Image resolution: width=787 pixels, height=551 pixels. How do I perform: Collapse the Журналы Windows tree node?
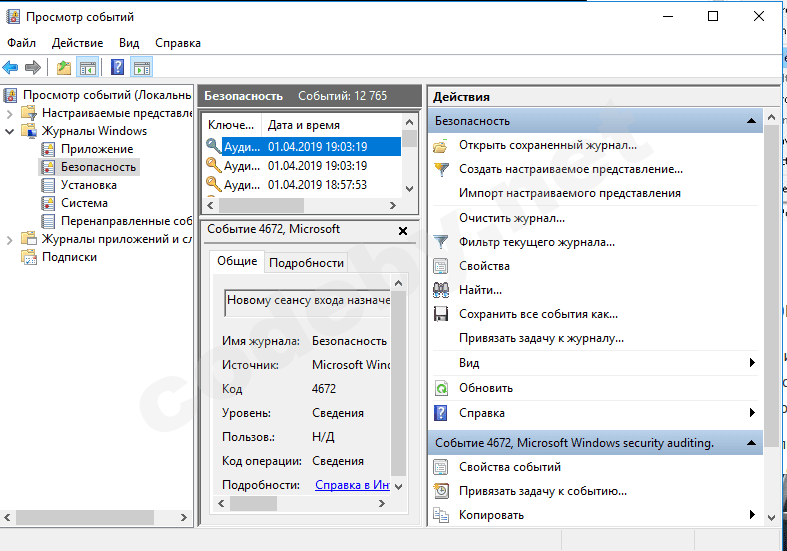[x=9, y=131]
